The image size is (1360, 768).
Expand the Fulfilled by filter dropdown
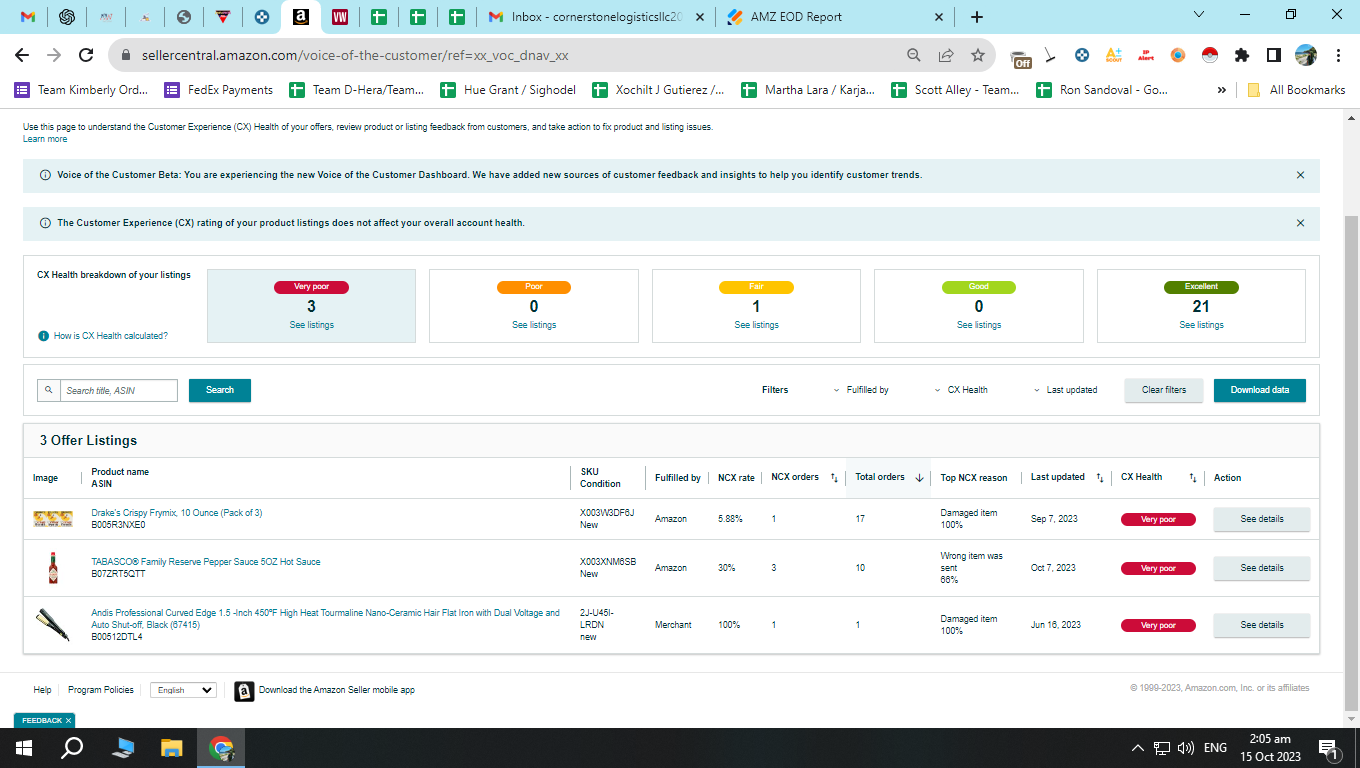pyautogui.click(x=861, y=390)
